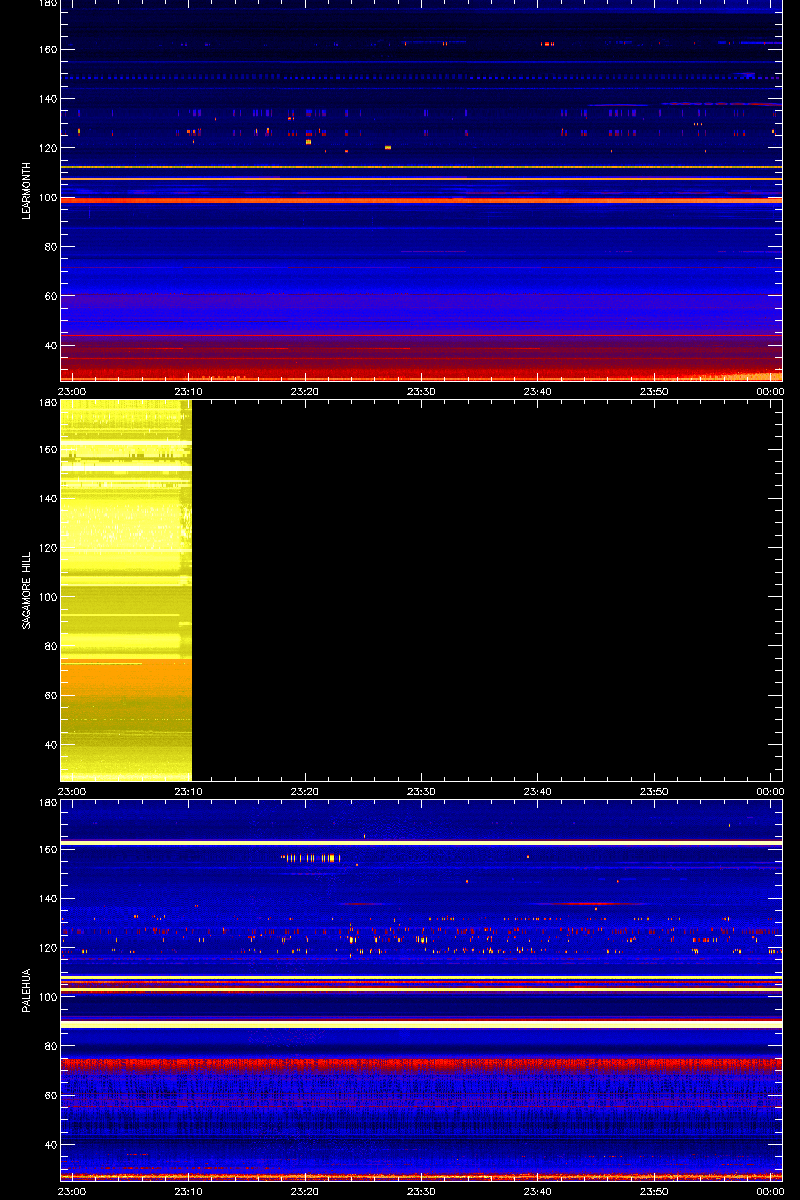Click the bright red 100 MHz band in Learmonth
Screen dimensions: 800x1200
click(x=421, y=200)
